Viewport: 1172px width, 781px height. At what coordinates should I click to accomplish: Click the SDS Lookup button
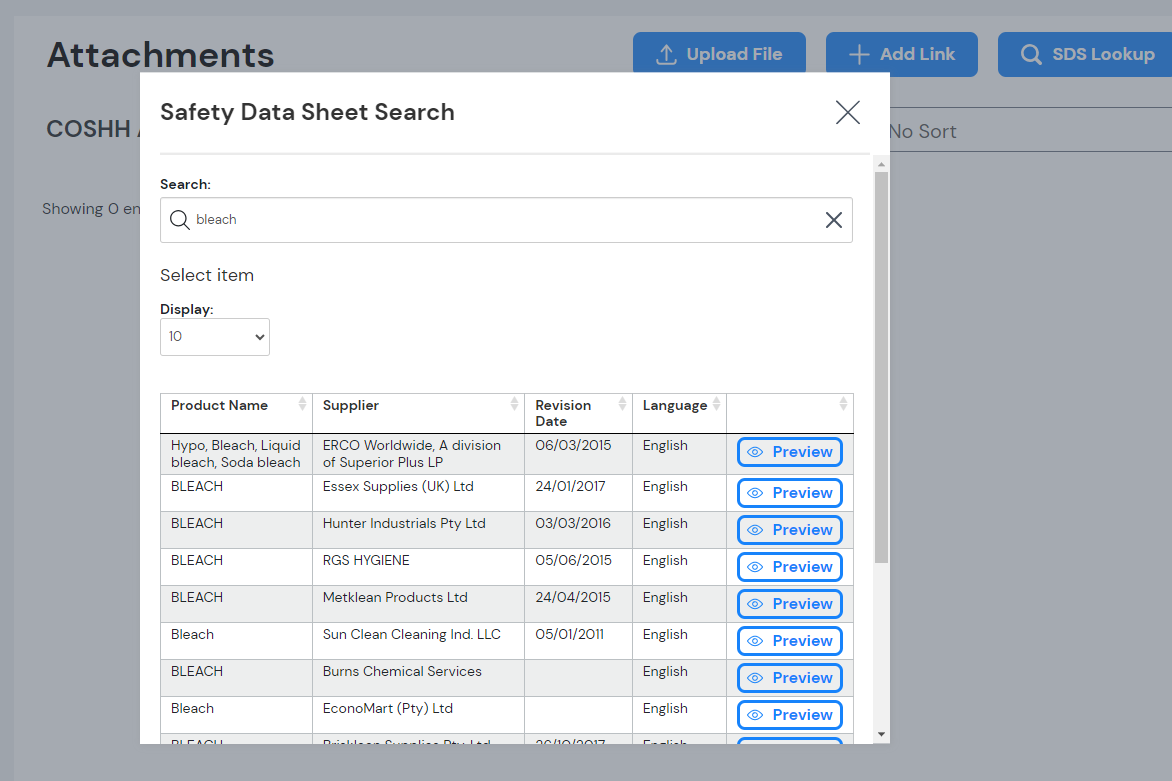coord(1086,54)
